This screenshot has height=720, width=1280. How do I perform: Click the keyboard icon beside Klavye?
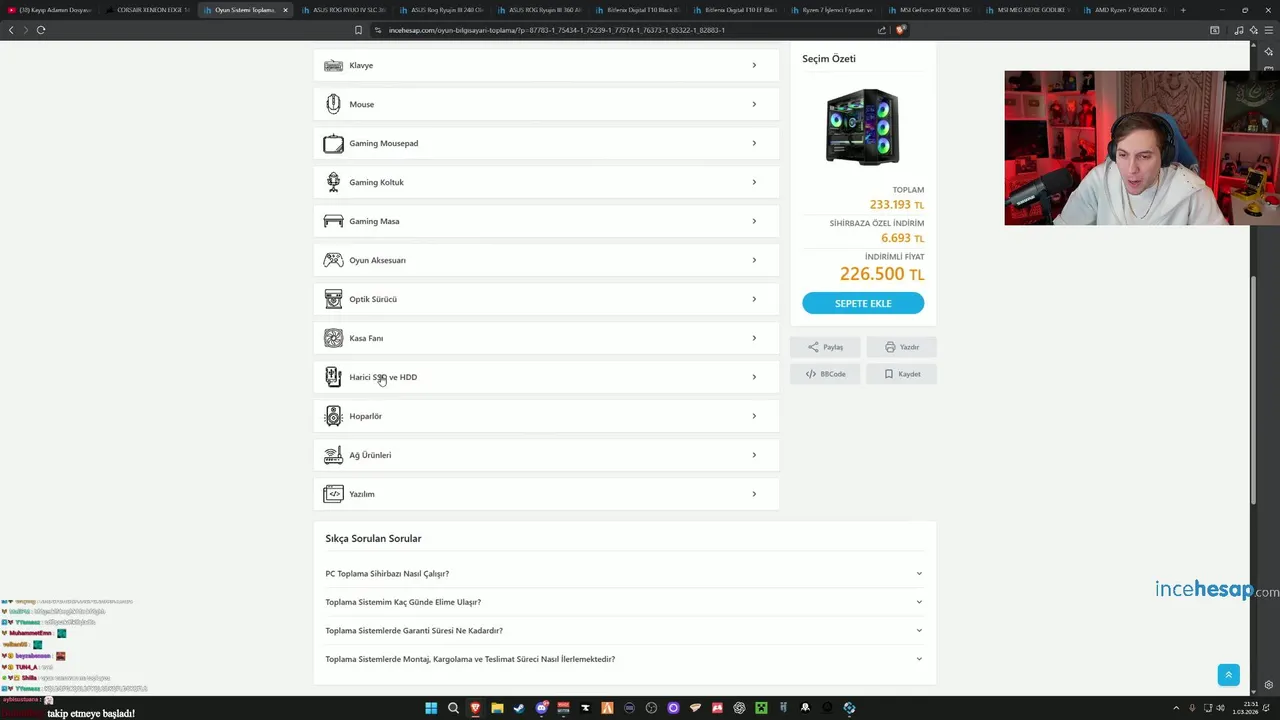[333, 66]
